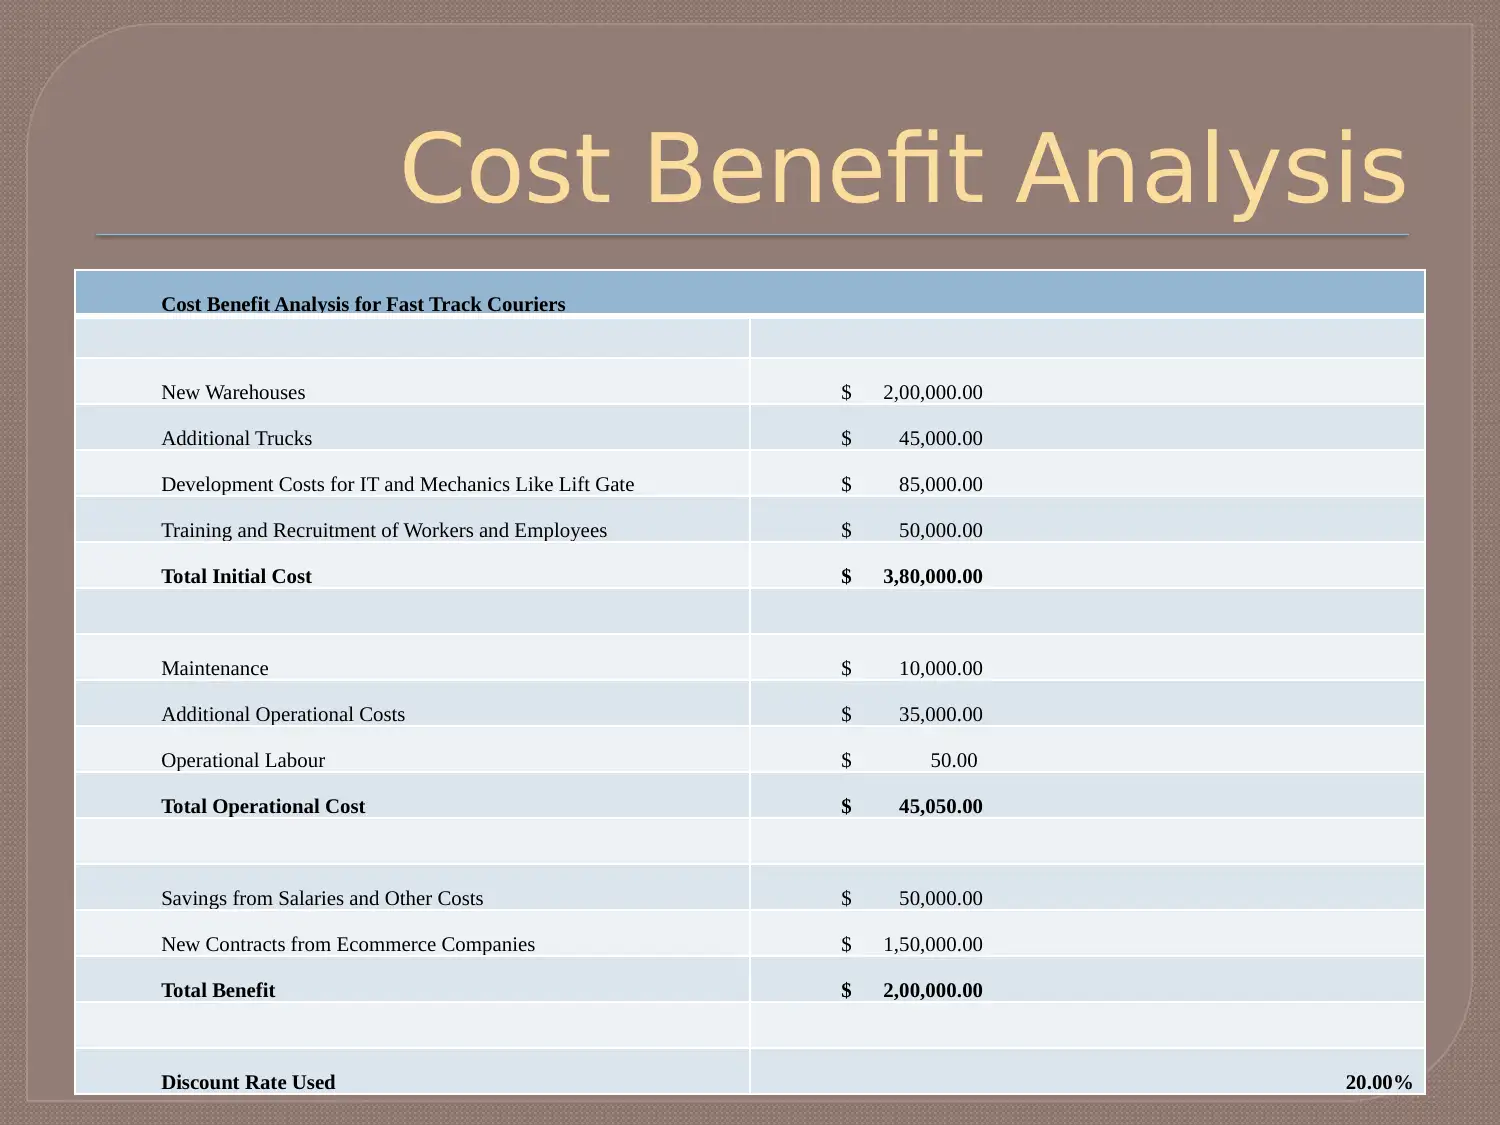
Task: Select the 'Additional Trucks' label
Action: click(237, 438)
